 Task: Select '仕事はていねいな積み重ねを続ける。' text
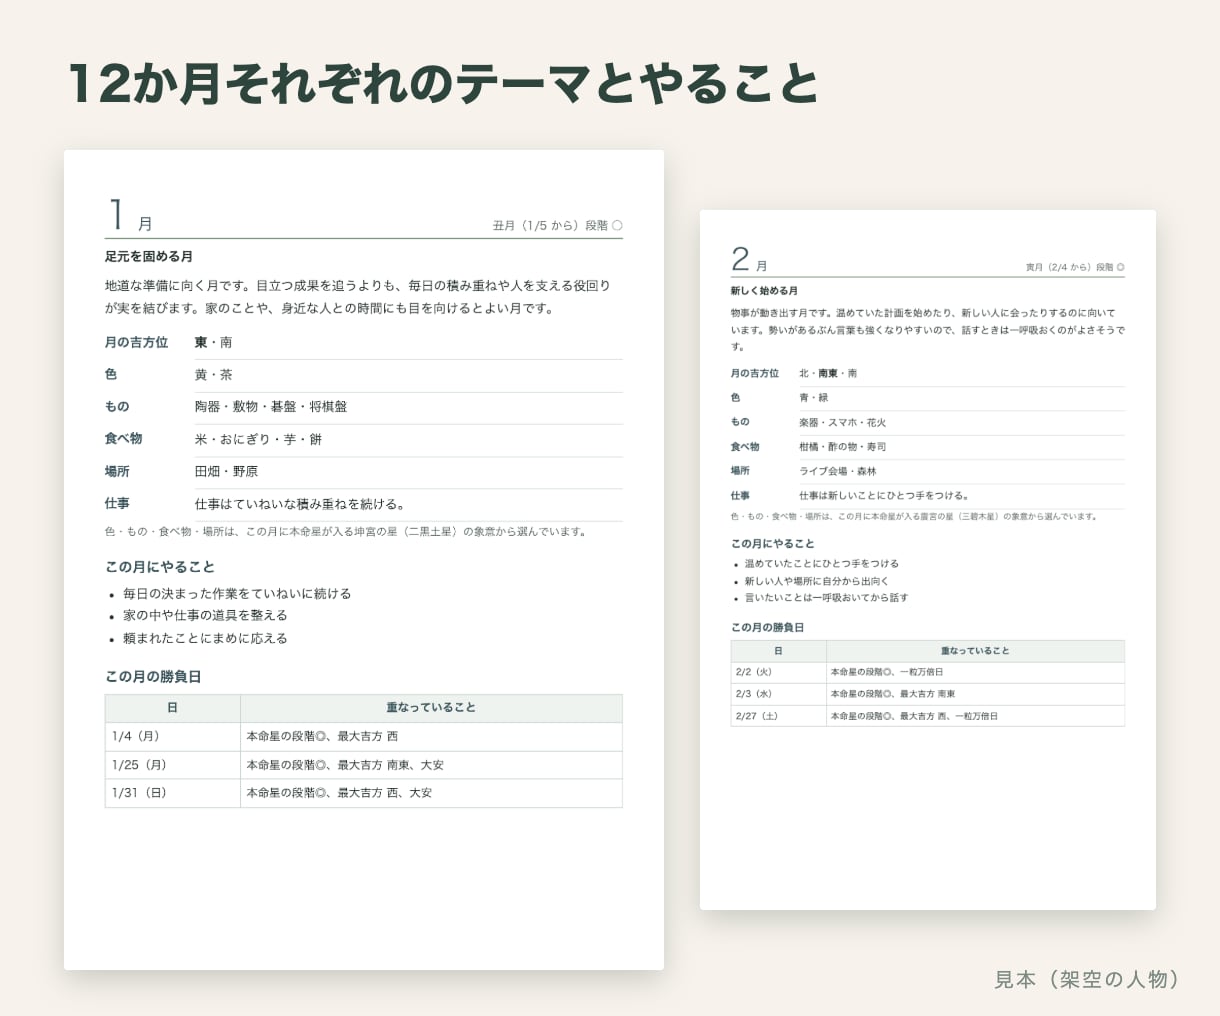tap(299, 504)
